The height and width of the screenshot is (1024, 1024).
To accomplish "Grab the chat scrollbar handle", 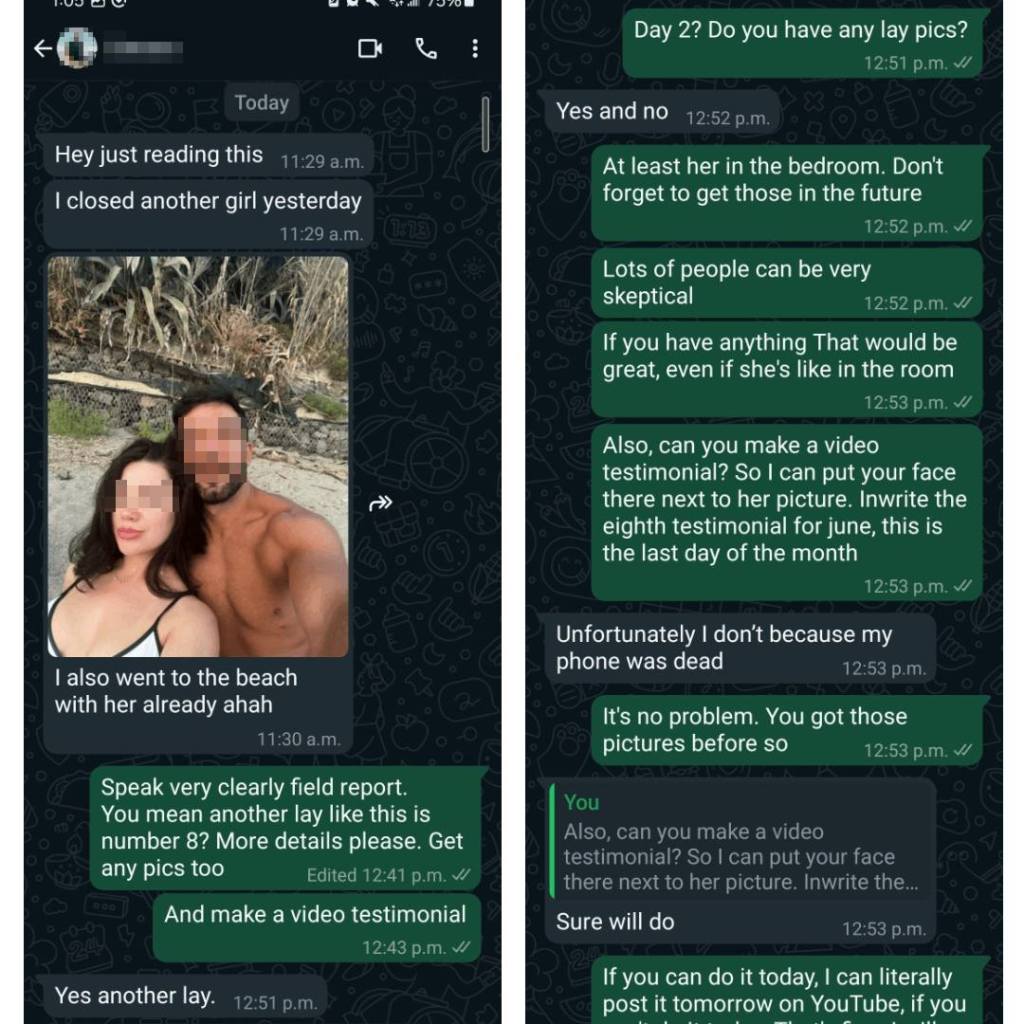I will click(x=485, y=124).
